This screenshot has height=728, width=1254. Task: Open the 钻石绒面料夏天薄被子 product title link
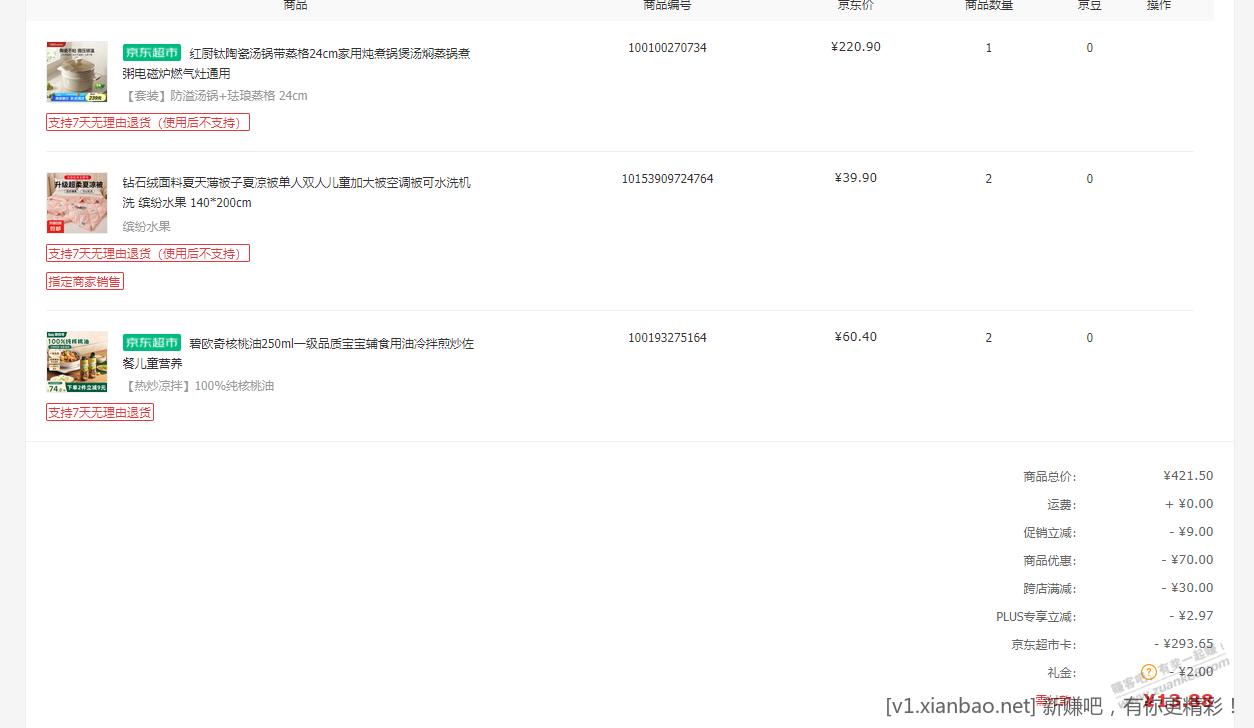(x=297, y=193)
